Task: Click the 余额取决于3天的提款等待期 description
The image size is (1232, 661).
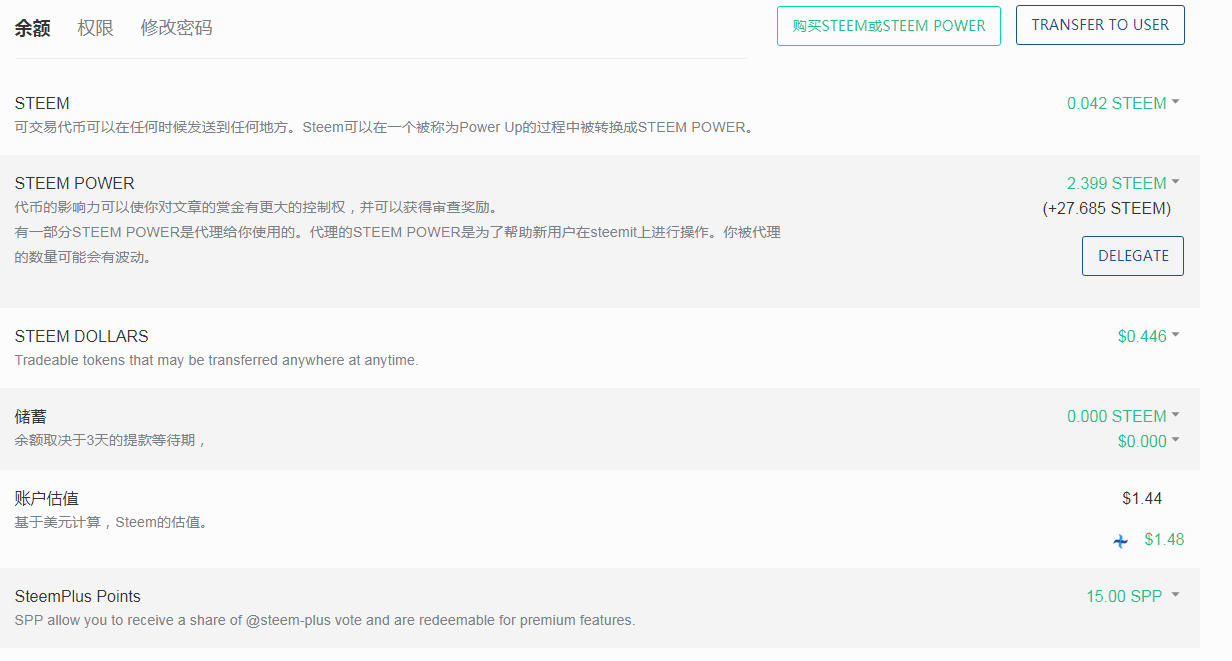Action: pyautogui.click(x=110, y=440)
